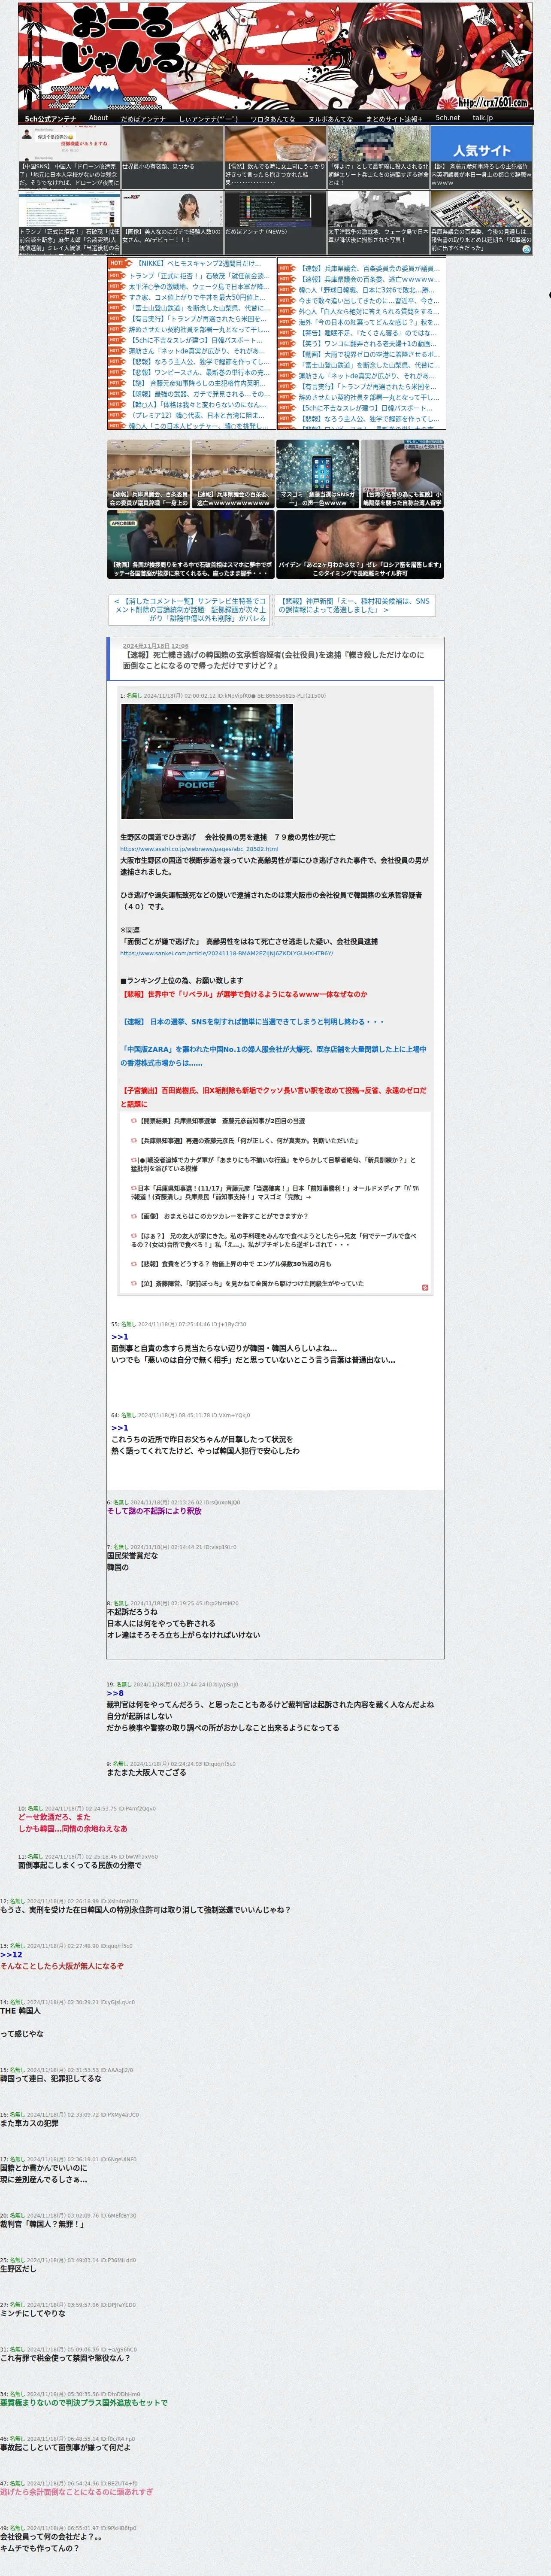
Task: Select post 6 comment そして謎の不起訴により釈放
Action: [x=154, y=1511]
